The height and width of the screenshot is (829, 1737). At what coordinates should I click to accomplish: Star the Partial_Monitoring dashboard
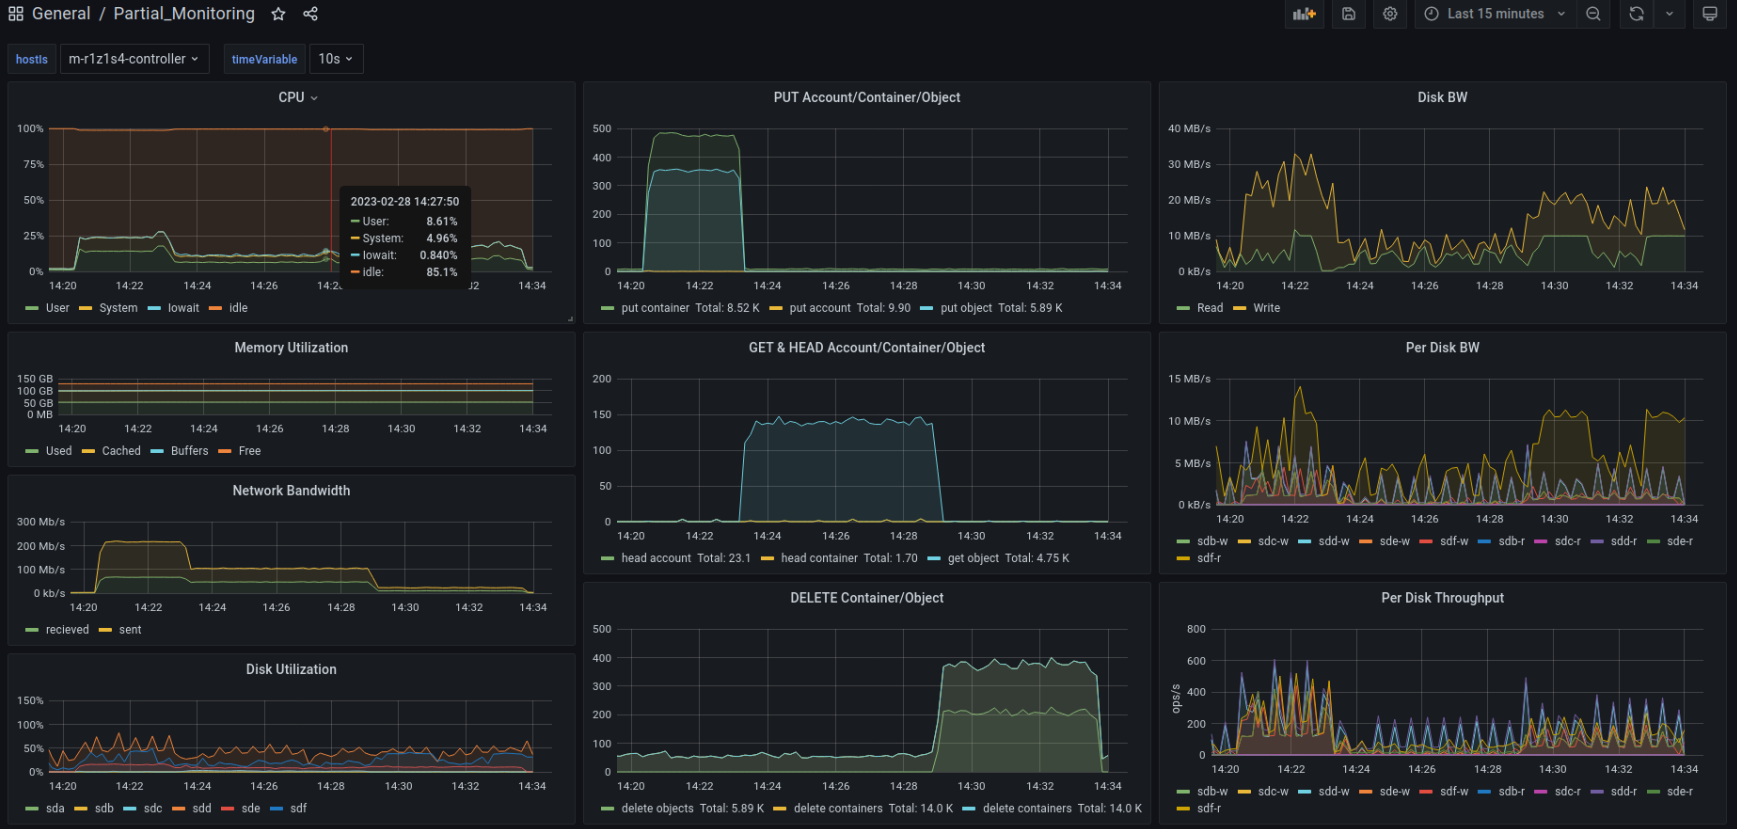[x=278, y=14]
